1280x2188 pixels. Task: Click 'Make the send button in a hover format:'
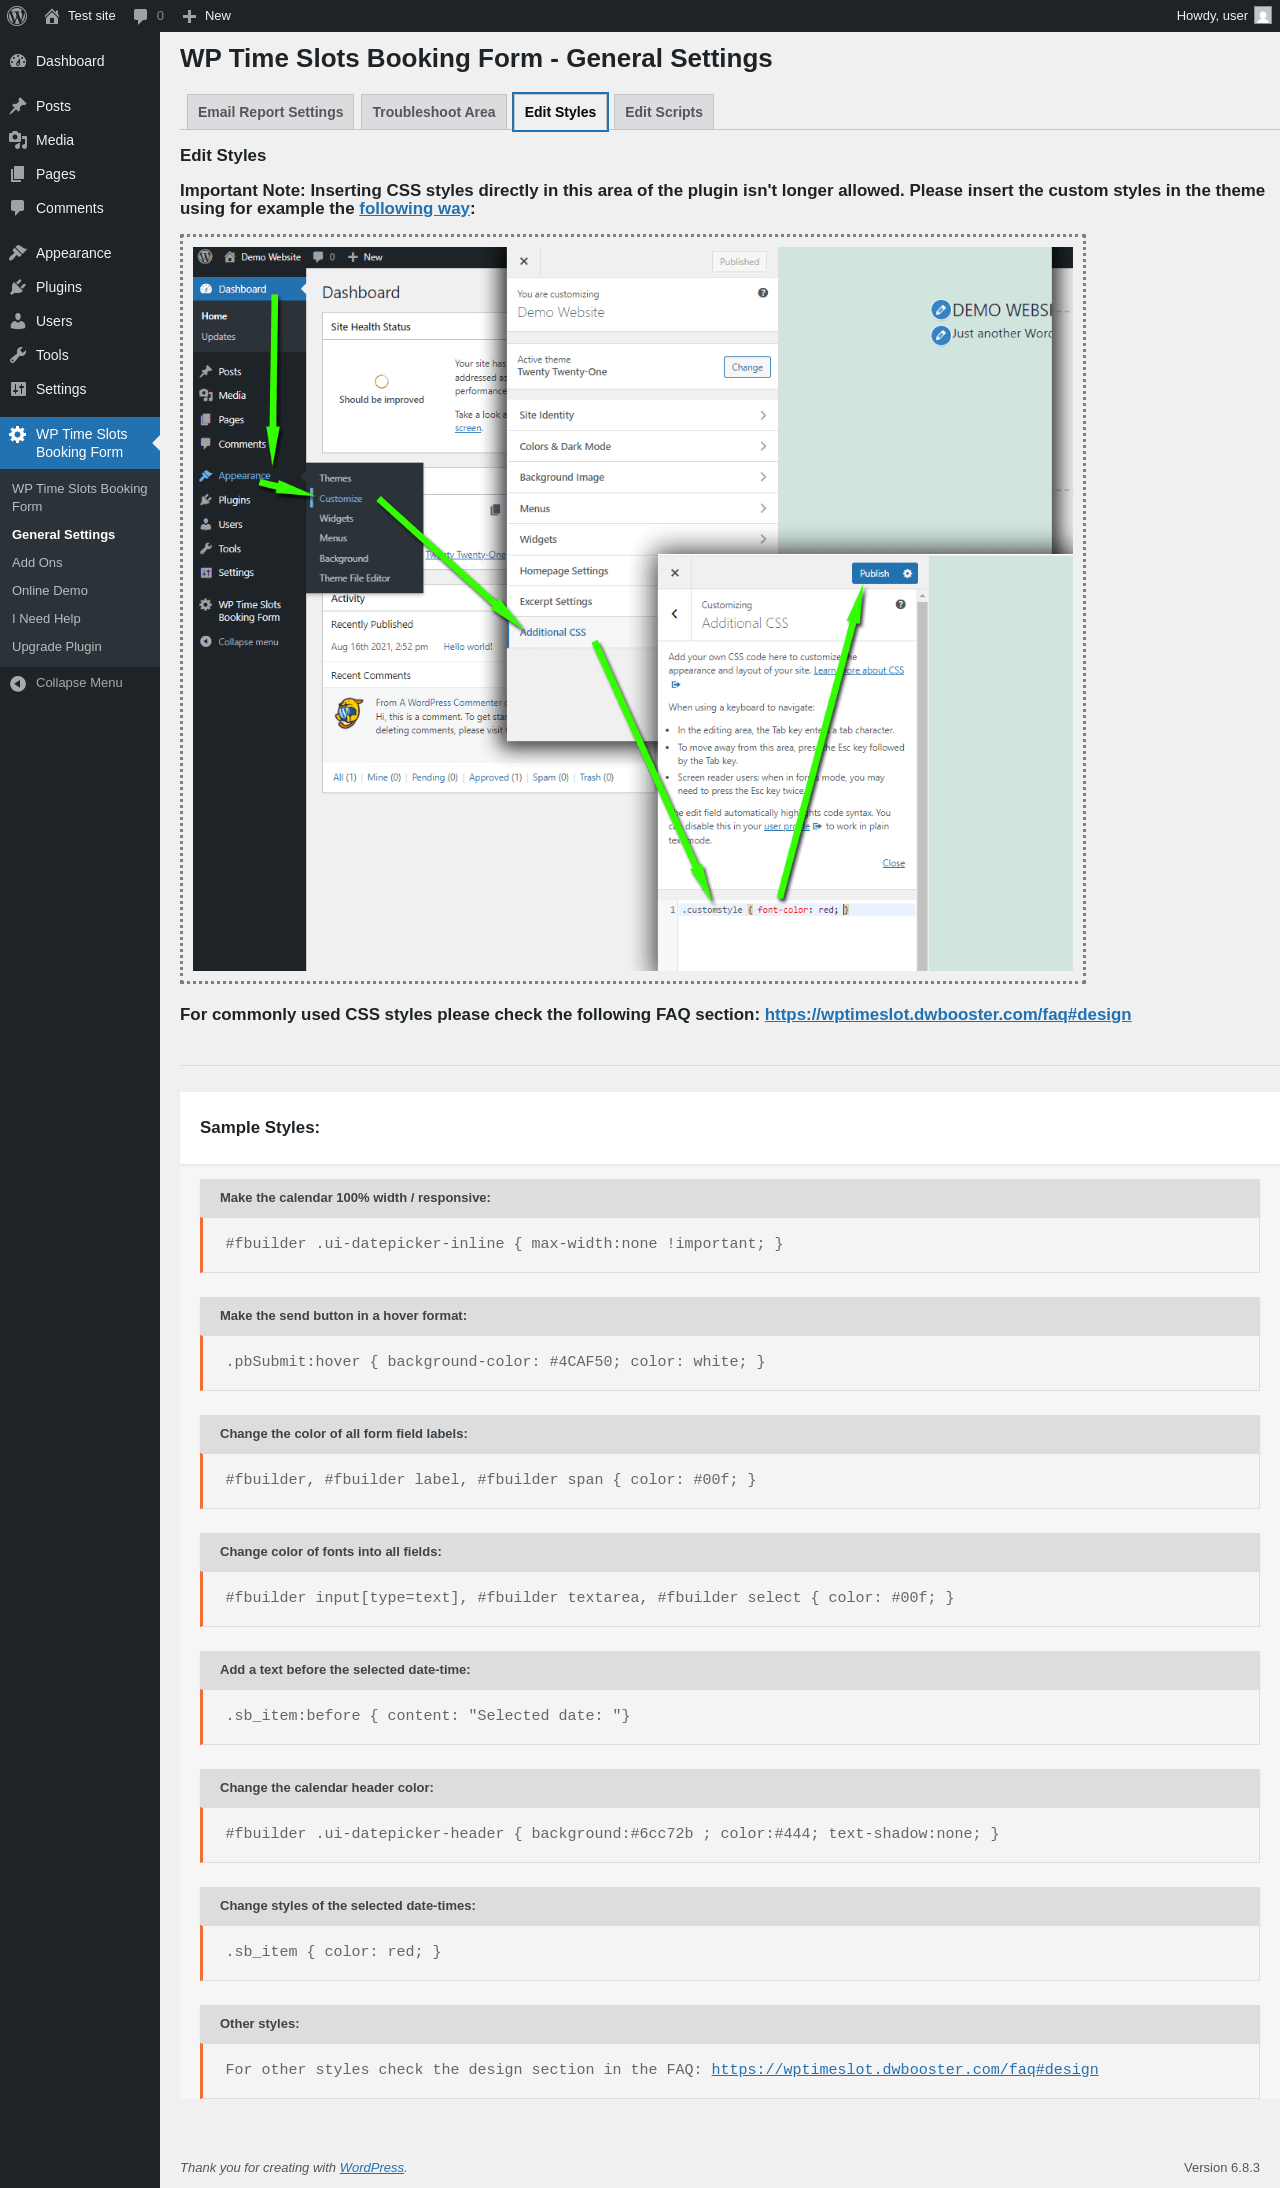(343, 1316)
